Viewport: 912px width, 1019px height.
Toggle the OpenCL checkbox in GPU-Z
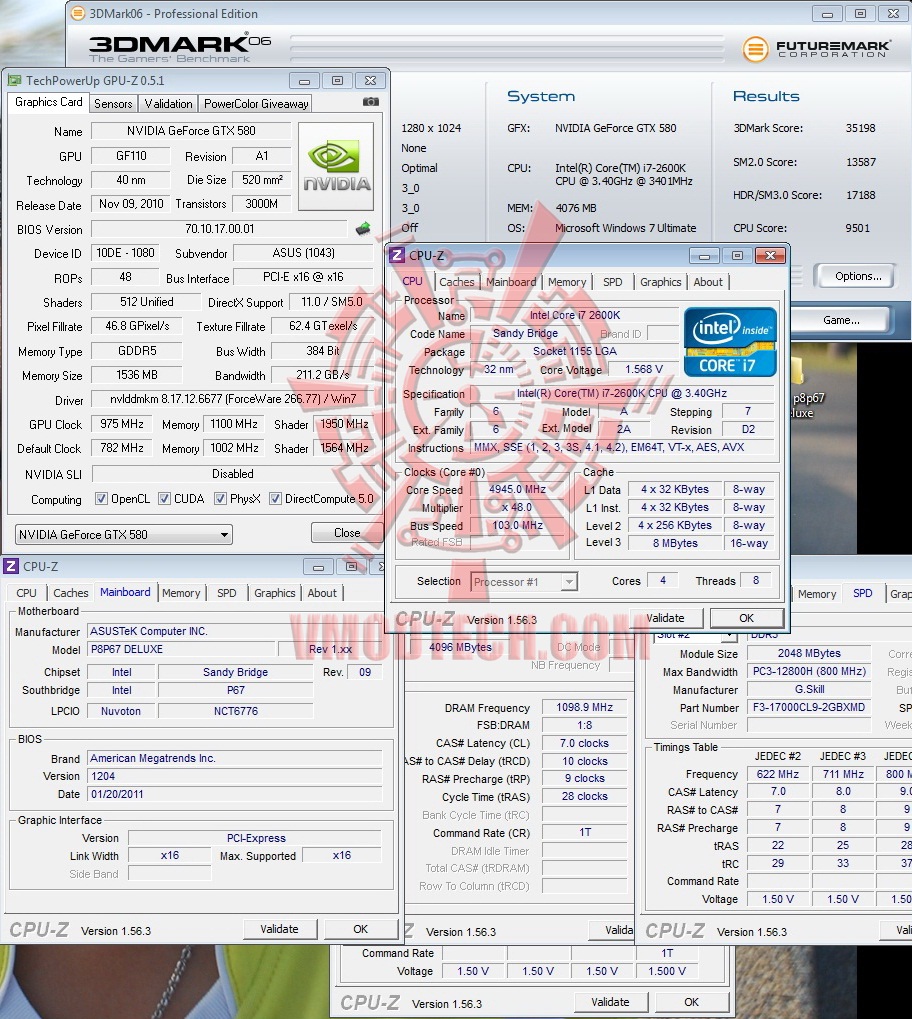tap(101, 498)
